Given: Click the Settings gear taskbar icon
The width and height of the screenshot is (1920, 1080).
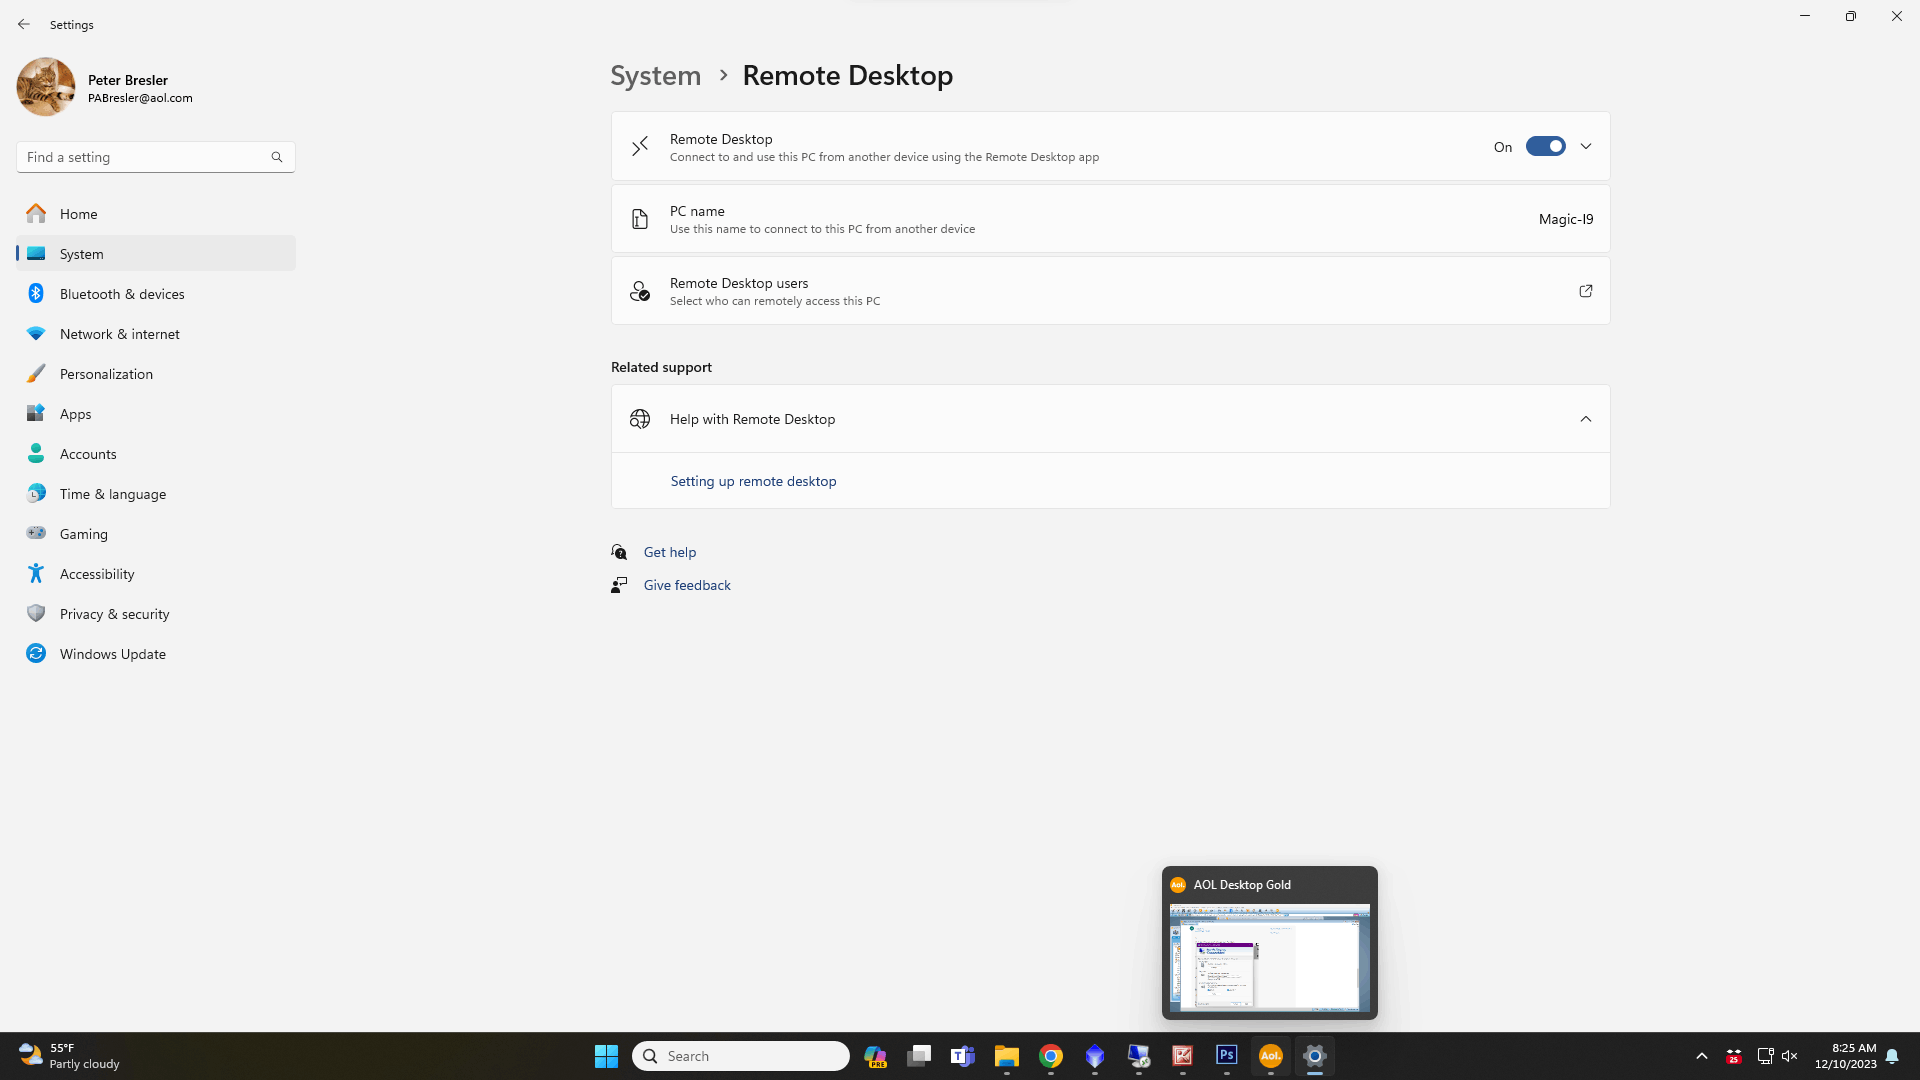Looking at the screenshot, I should 1315,1056.
